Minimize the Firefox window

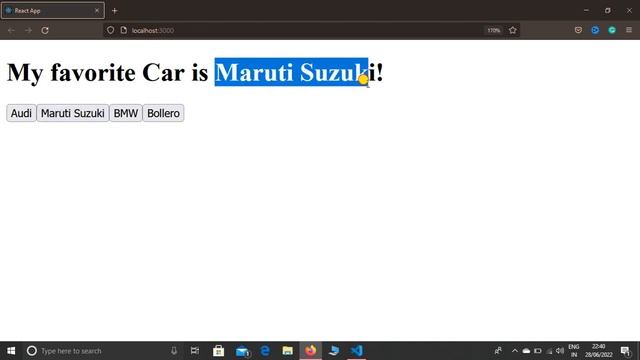click(x=586, y=11)
